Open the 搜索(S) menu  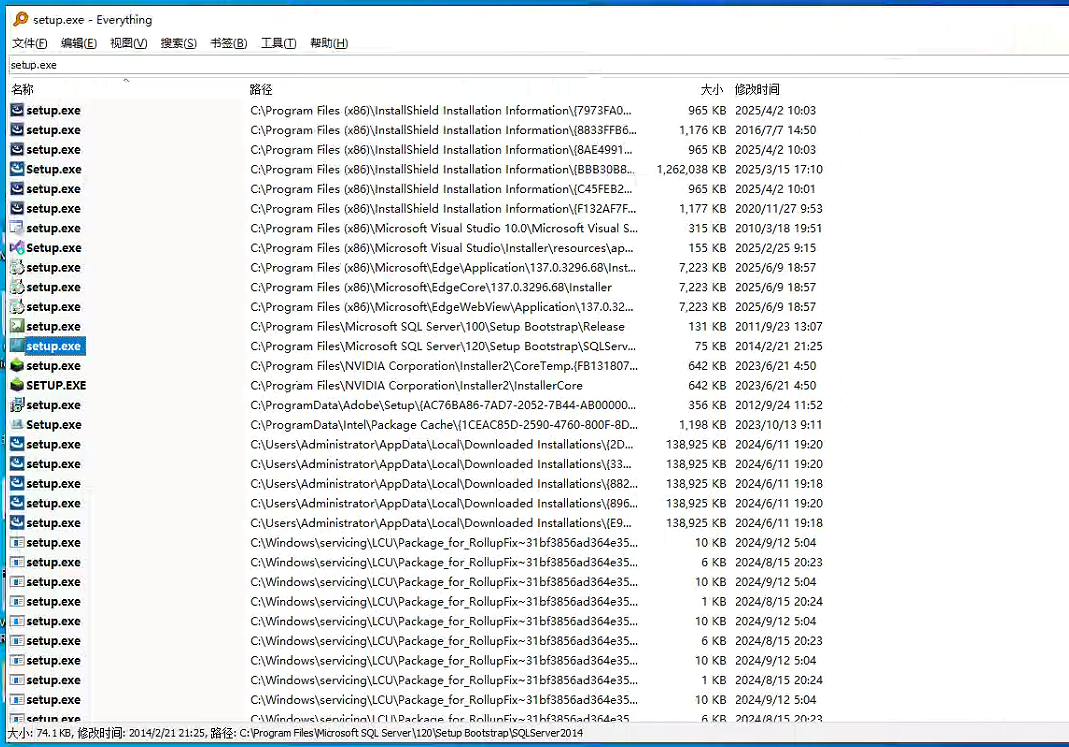pyautogui.click(x=178, y=43)
